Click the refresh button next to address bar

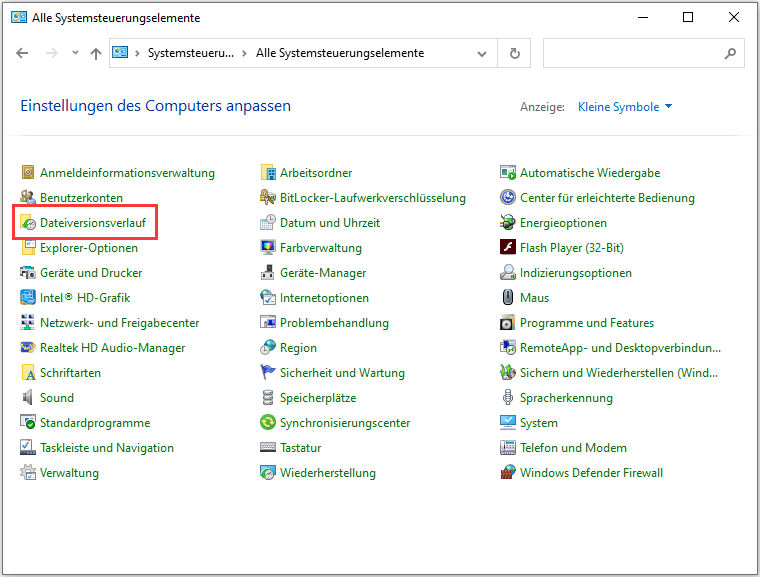[514, 53]
